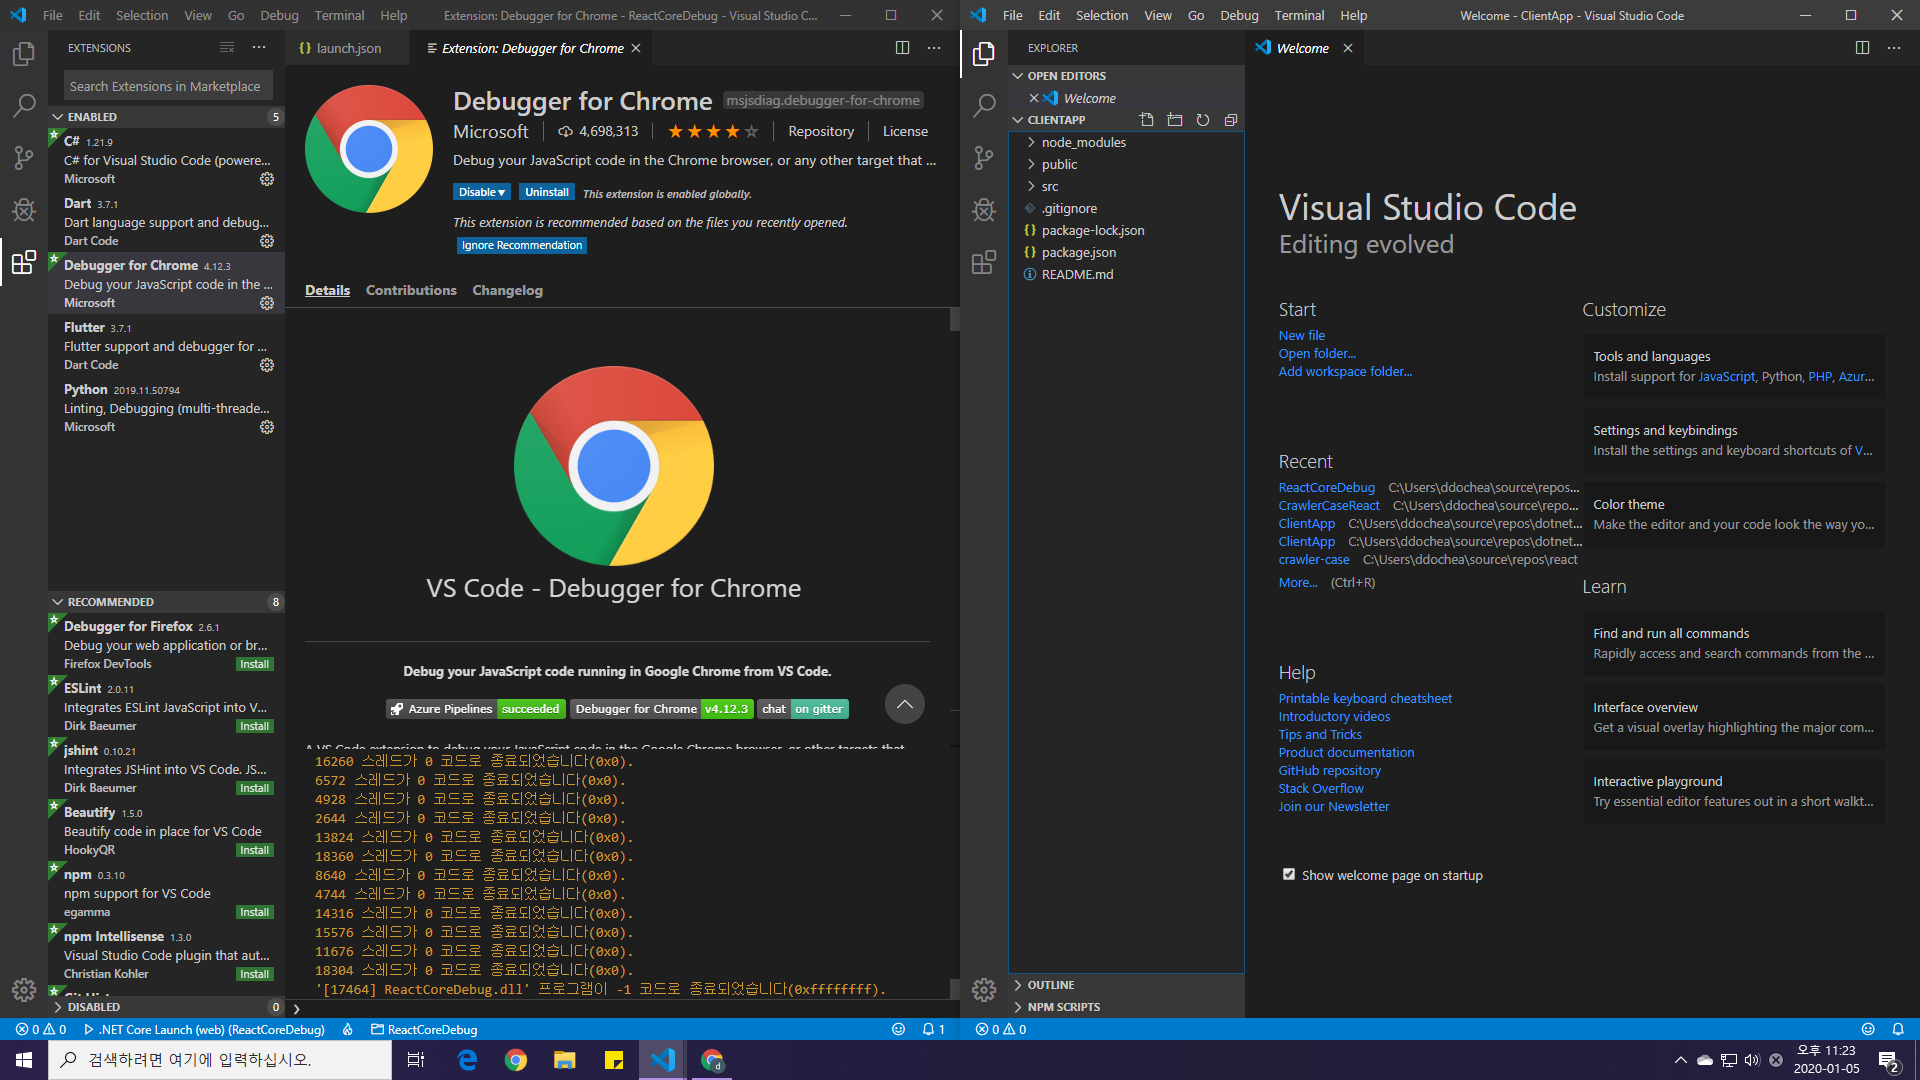The image size is (1920, 1080).
Task: Collapse all folders icon in Explorer
Action: coord(1231,120)
